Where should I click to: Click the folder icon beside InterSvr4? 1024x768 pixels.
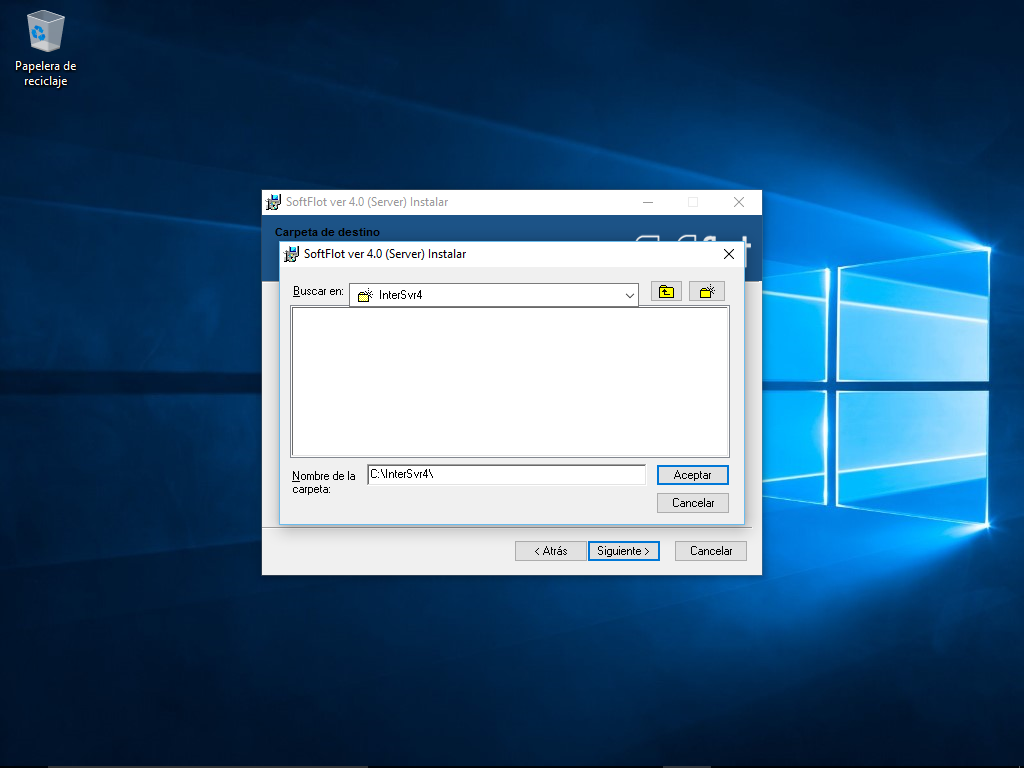coord(365,295)
